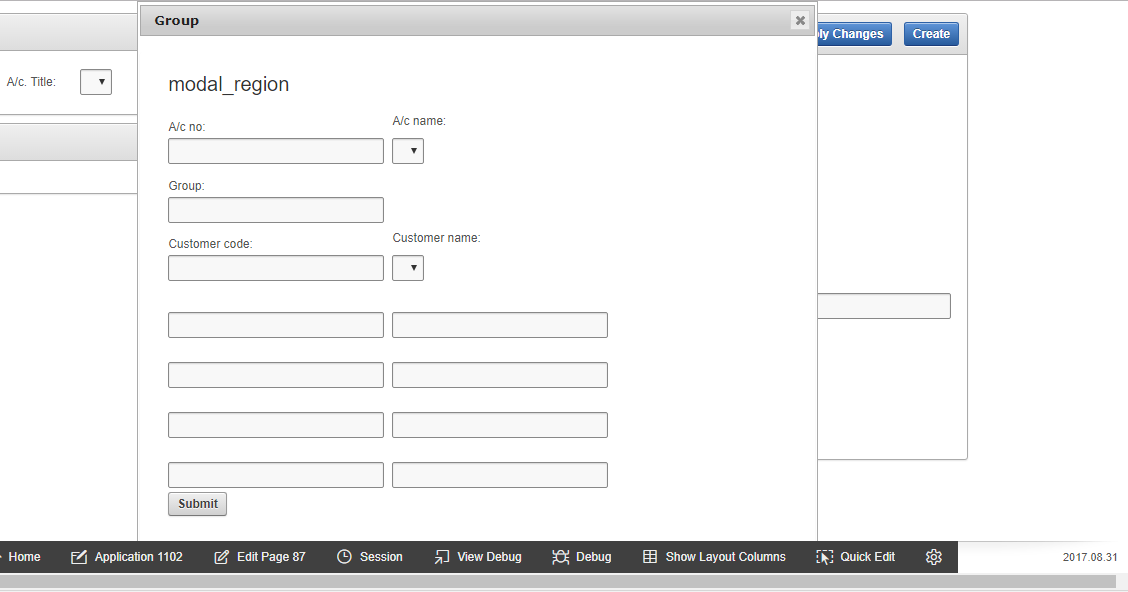Click the Create button
The height and width of the screenshot is (592, 1128).
point(930,33)
